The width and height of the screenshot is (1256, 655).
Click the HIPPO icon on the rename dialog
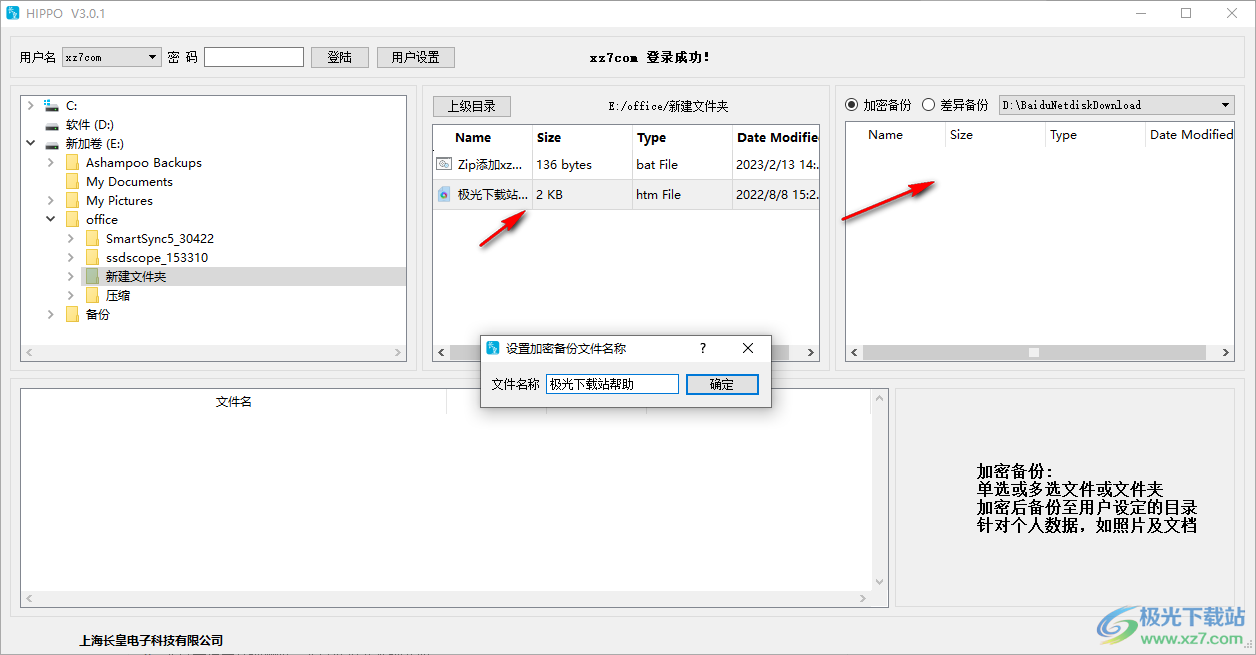[492, 347]
